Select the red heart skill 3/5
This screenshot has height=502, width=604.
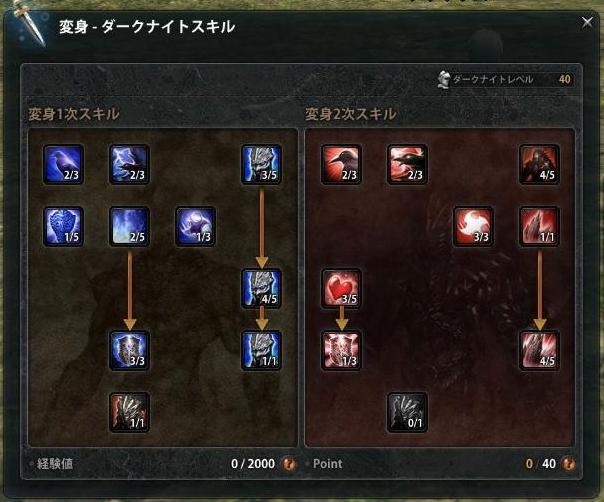pyautogui.click(x=341, y=289)
